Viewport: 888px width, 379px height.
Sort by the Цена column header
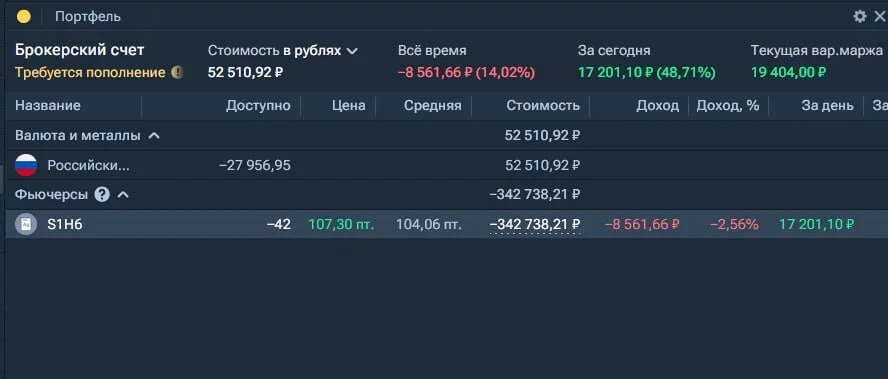tap(349, 105)
